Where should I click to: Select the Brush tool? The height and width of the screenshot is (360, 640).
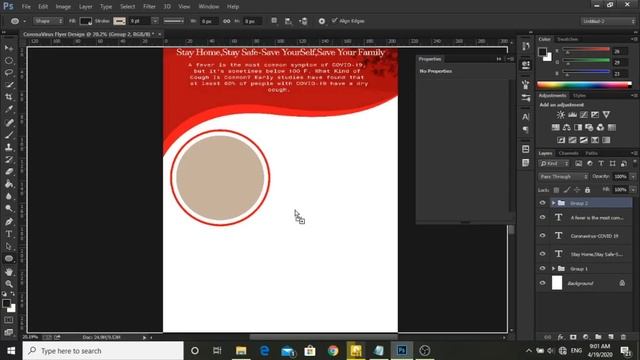9,135
